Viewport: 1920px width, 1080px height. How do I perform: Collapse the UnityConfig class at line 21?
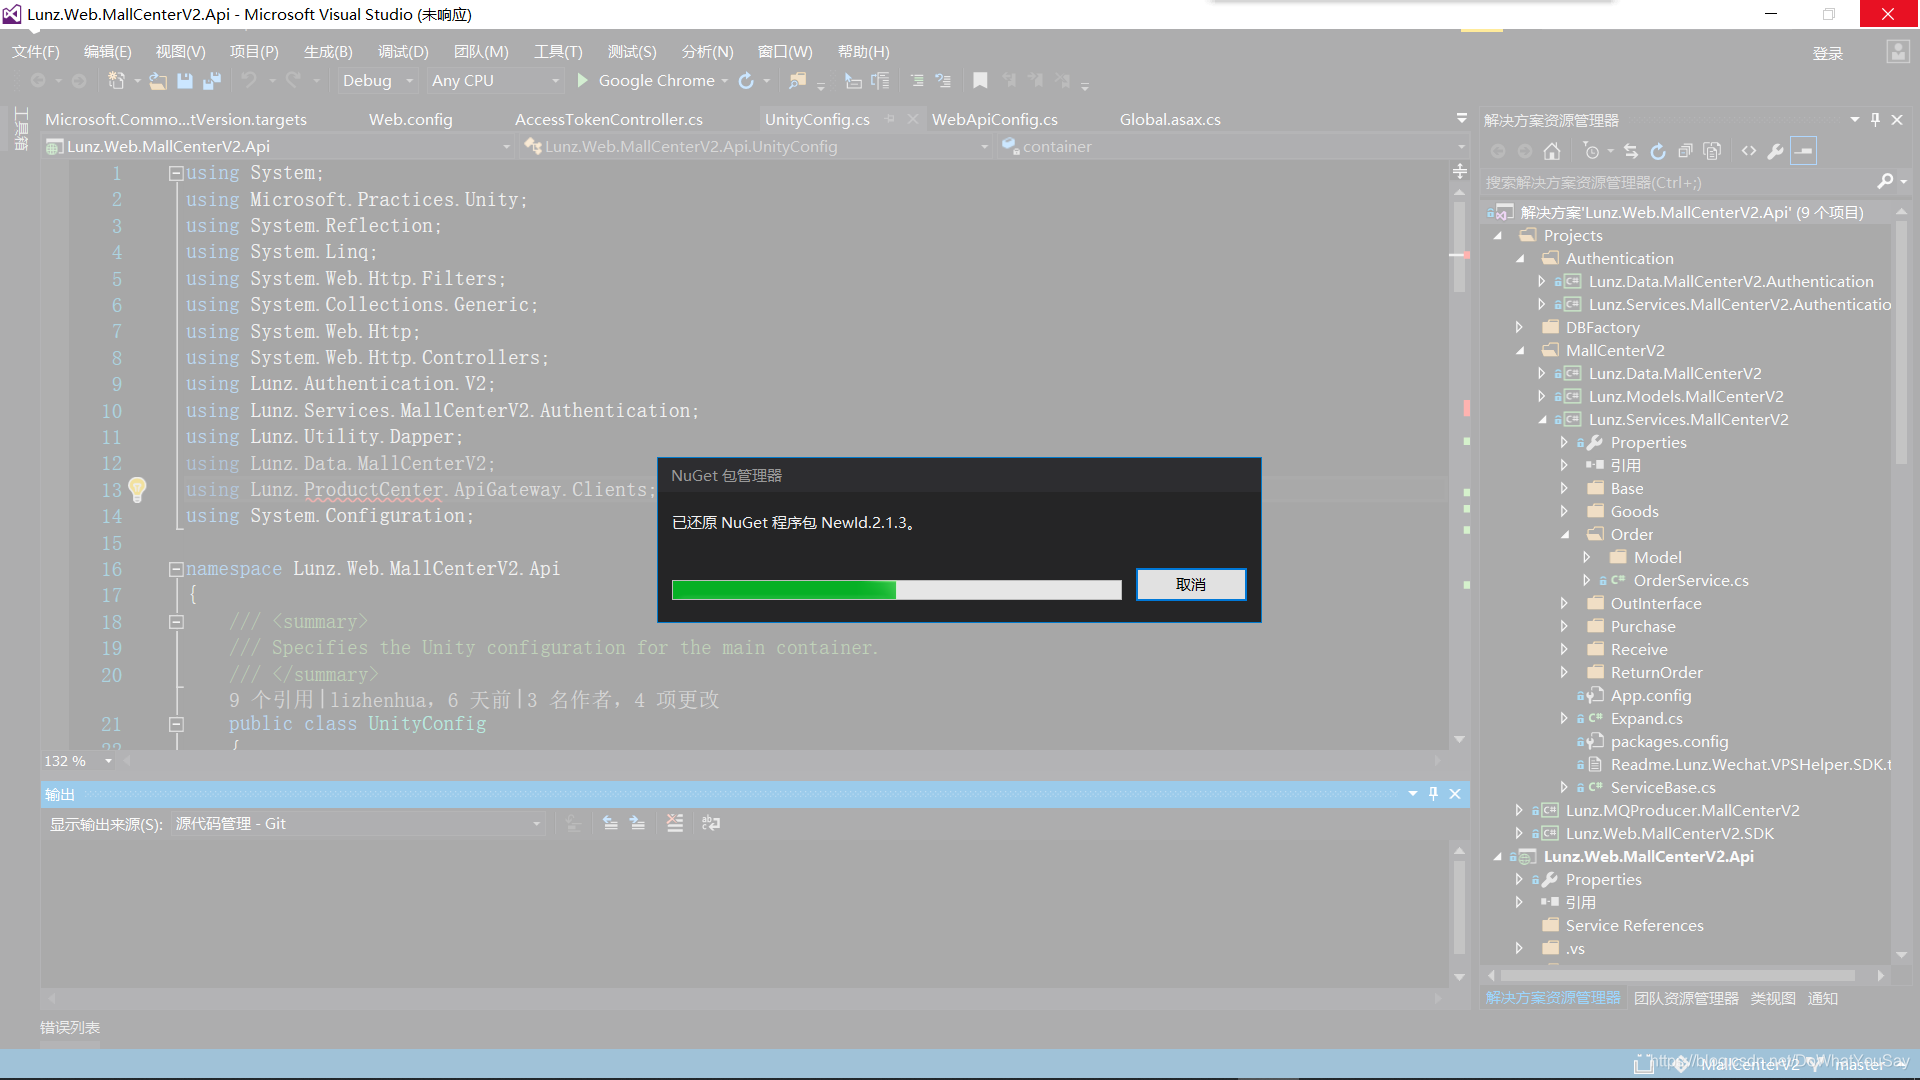[176, 724]
